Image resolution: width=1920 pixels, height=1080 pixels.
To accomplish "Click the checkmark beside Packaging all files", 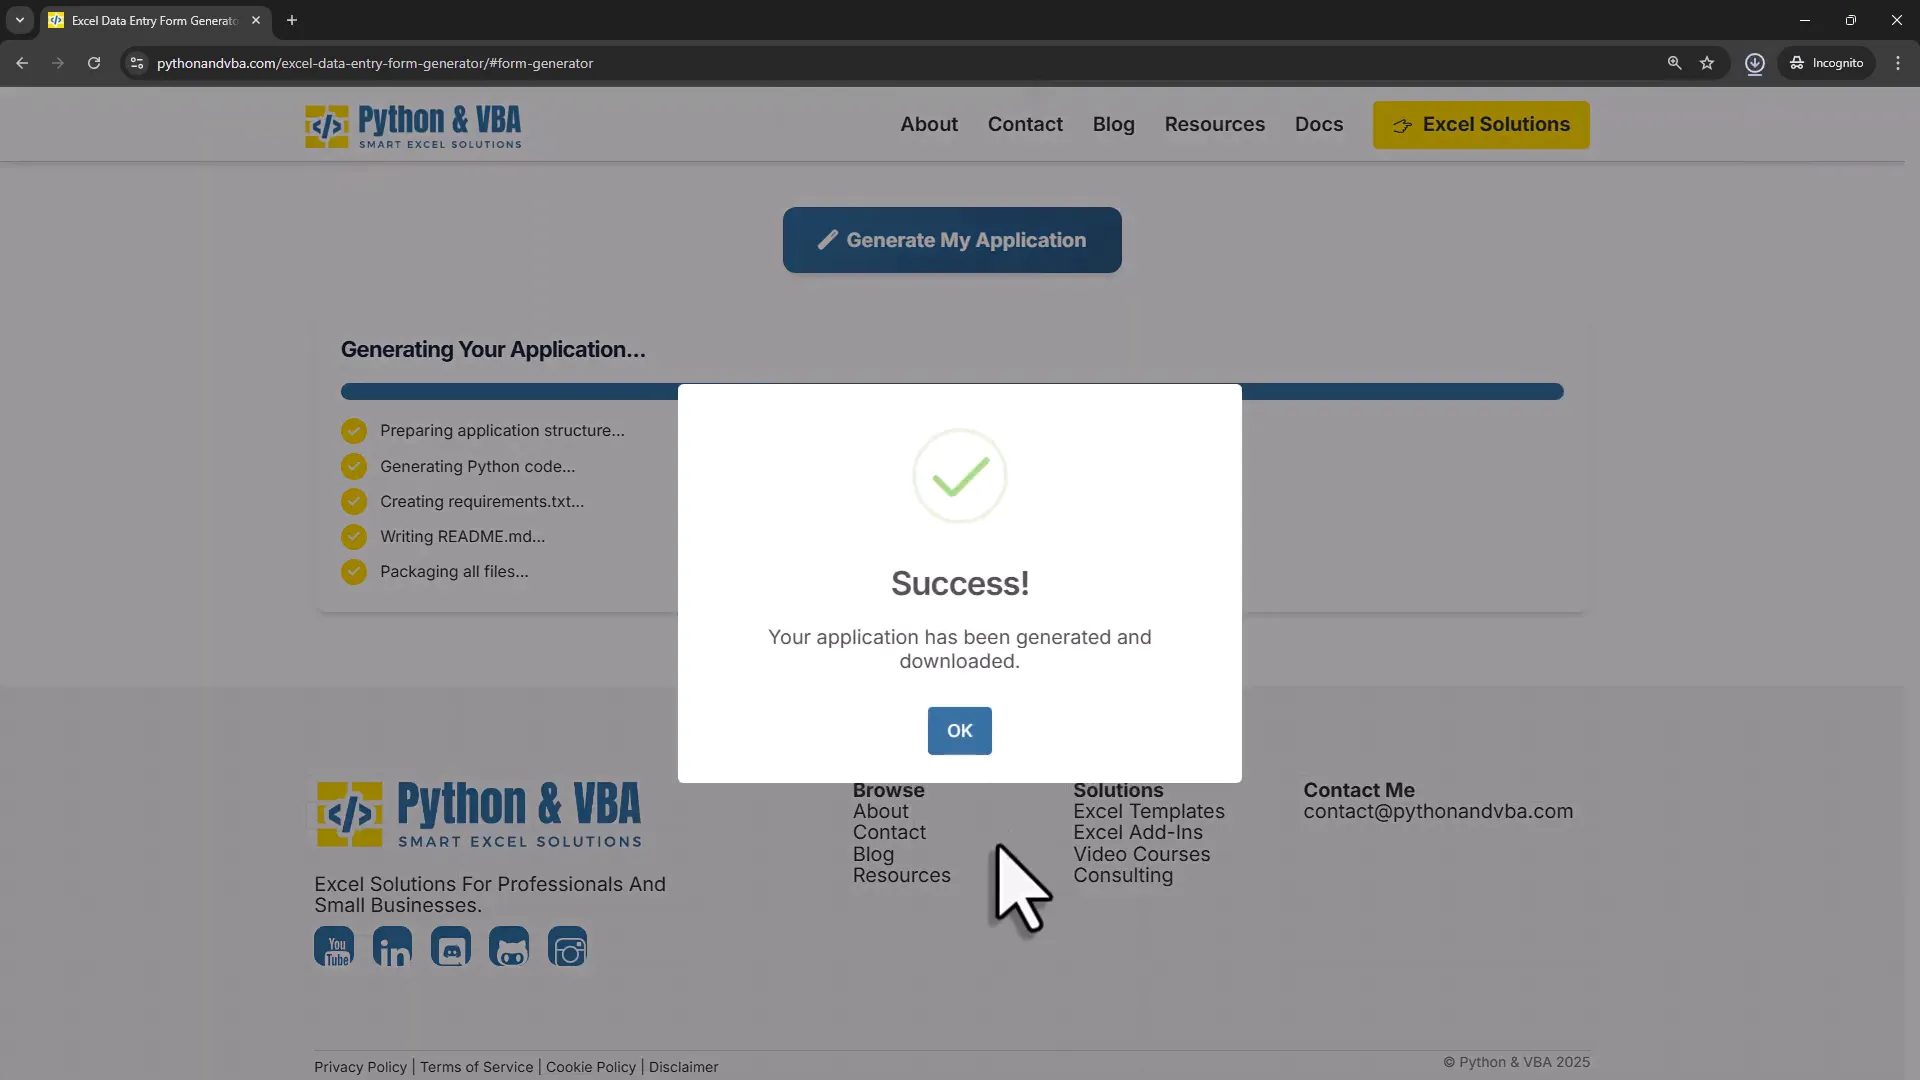I will click(354, 571).
